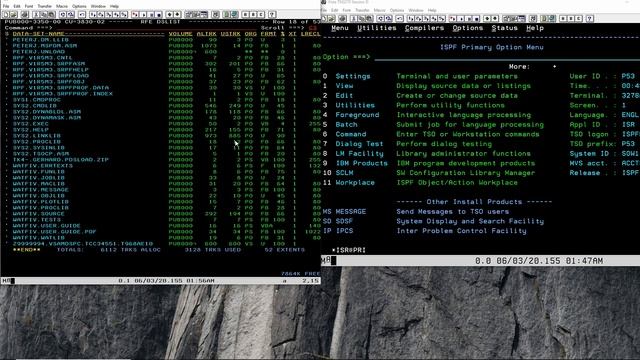Select ISPF option '3 Utilities'

pyautogui.click(x=349, y=105)
